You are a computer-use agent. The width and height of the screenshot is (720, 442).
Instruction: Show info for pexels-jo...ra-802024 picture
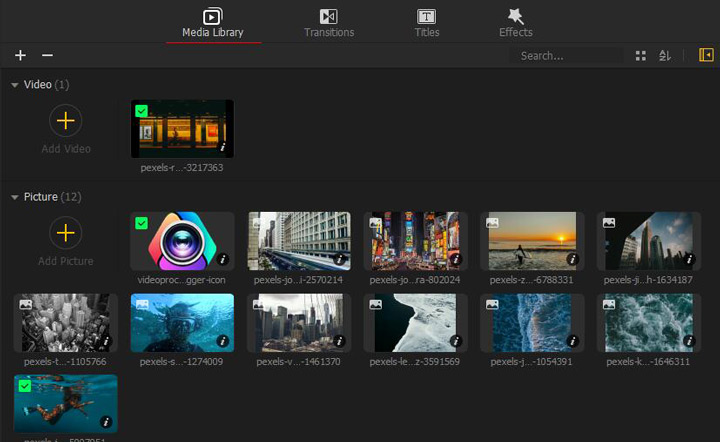[x=456, y=259]
